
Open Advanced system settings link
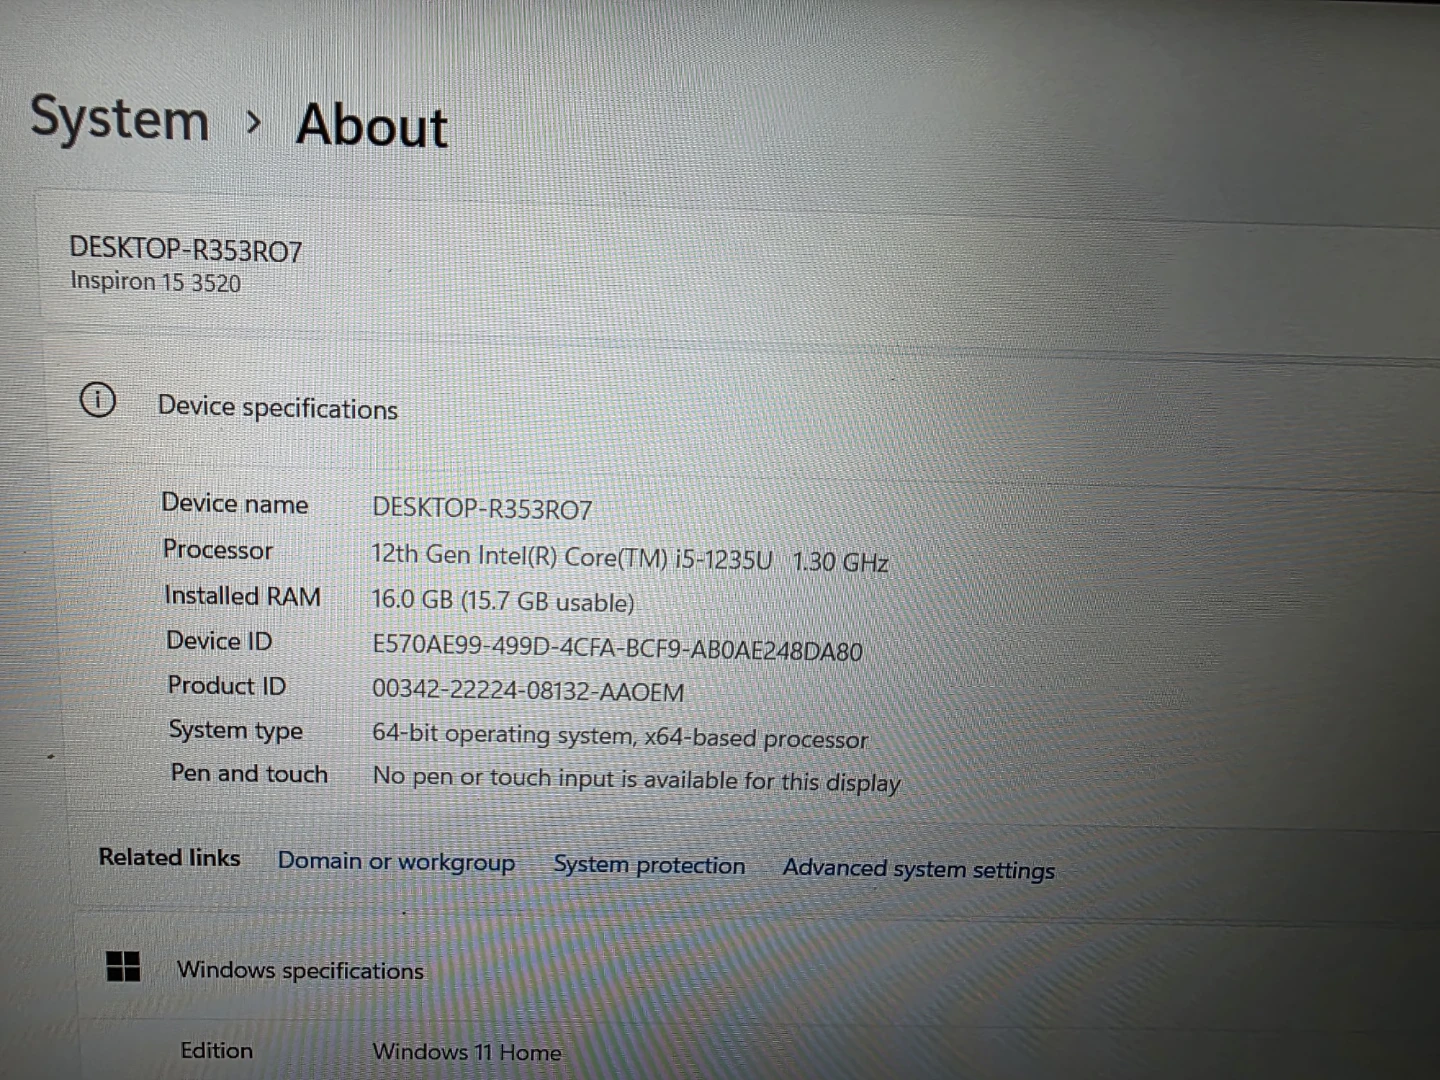tap(918, 868)
